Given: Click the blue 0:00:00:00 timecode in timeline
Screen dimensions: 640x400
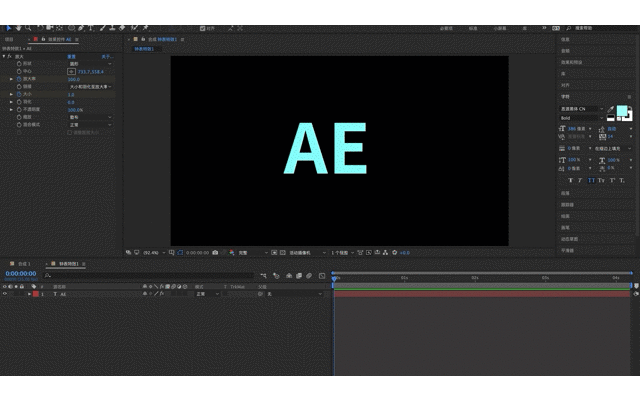Looking at the screenshot, I should (x=21, y=273).
